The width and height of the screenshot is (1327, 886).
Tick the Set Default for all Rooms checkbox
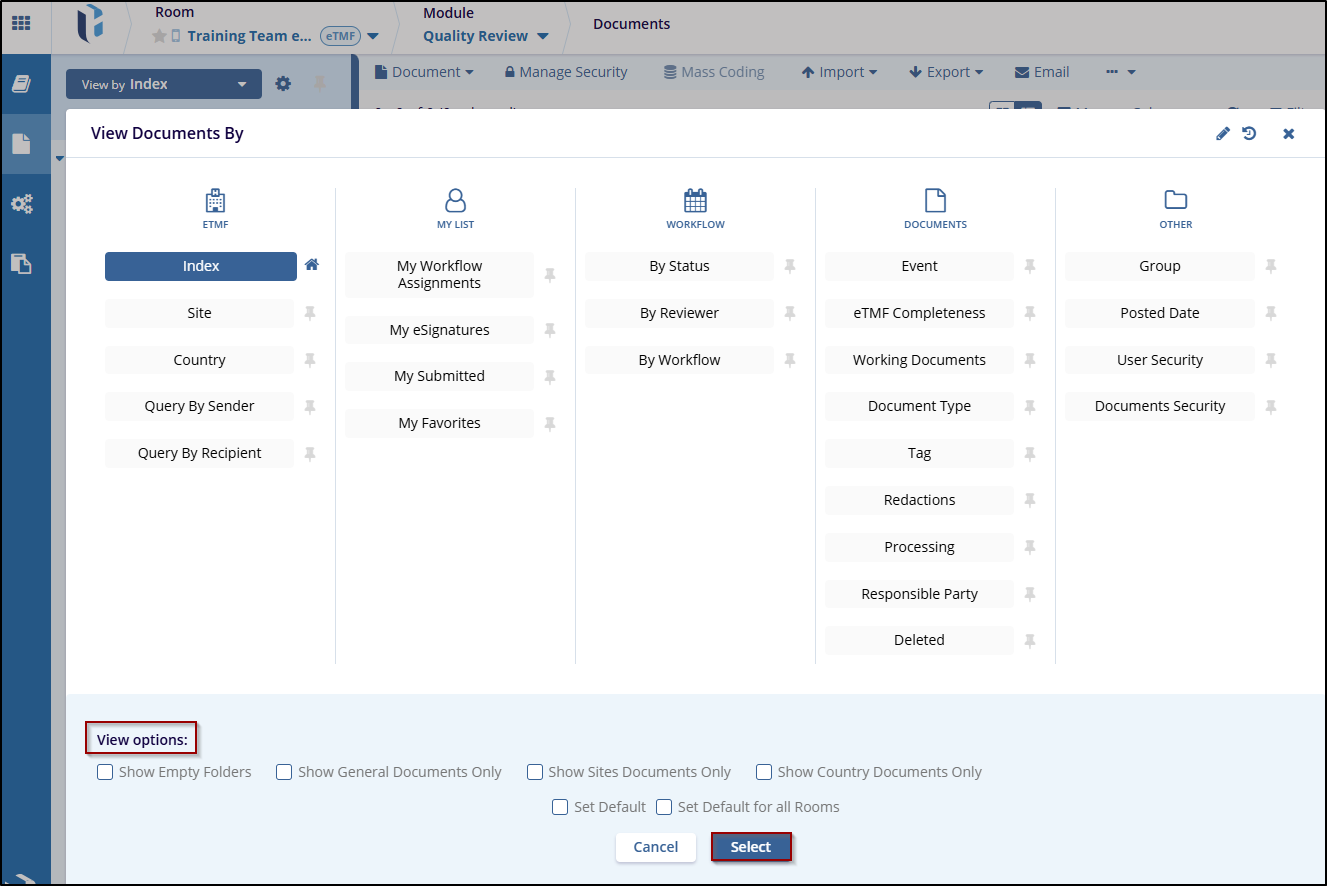point(664,807)
